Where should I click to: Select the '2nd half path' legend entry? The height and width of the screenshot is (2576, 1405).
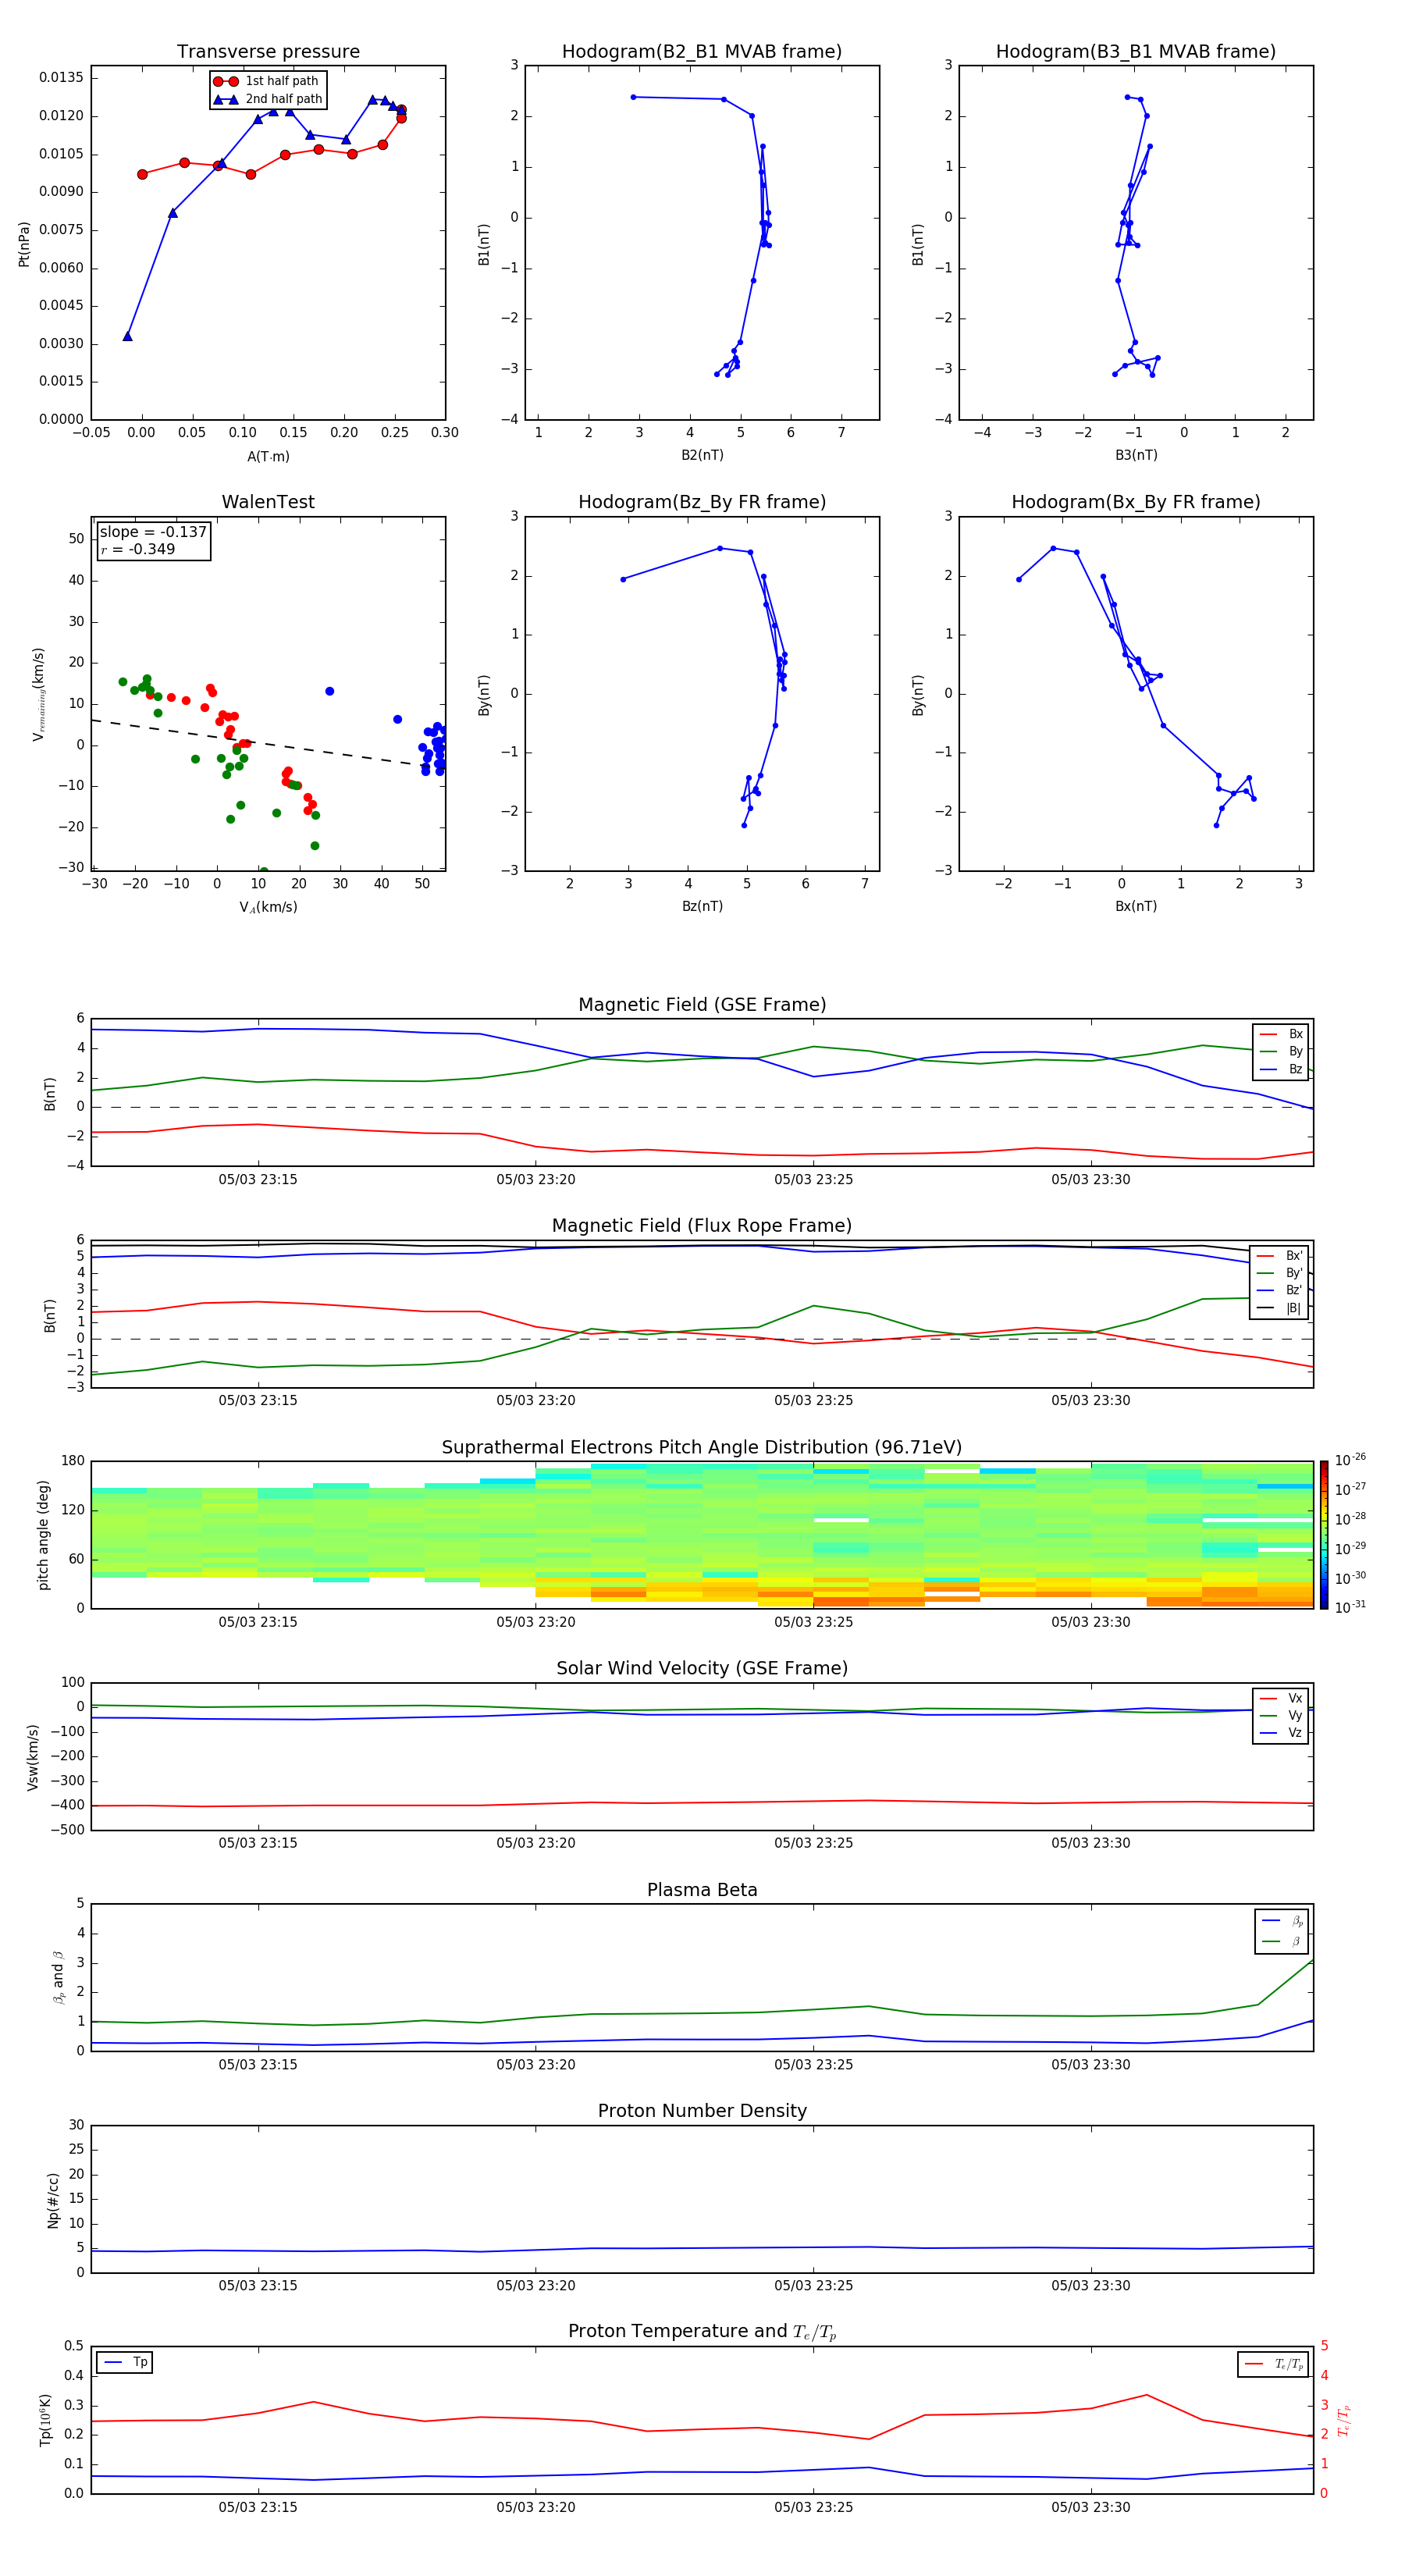[268, 99]
